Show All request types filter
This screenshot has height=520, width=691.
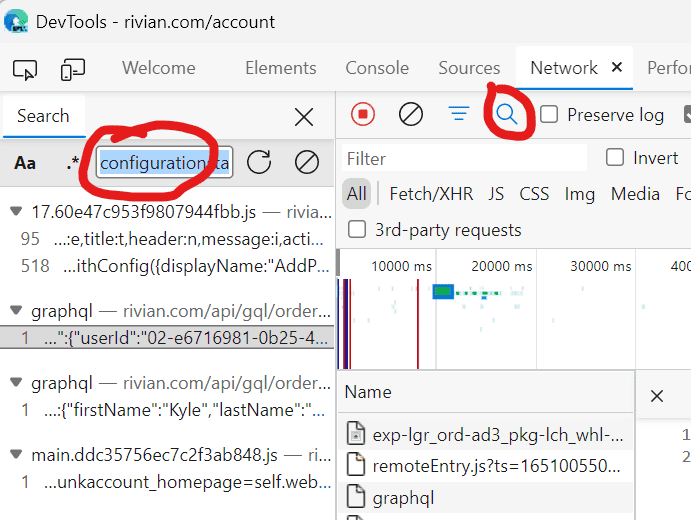pyautogui.click(x=357, y=193)
